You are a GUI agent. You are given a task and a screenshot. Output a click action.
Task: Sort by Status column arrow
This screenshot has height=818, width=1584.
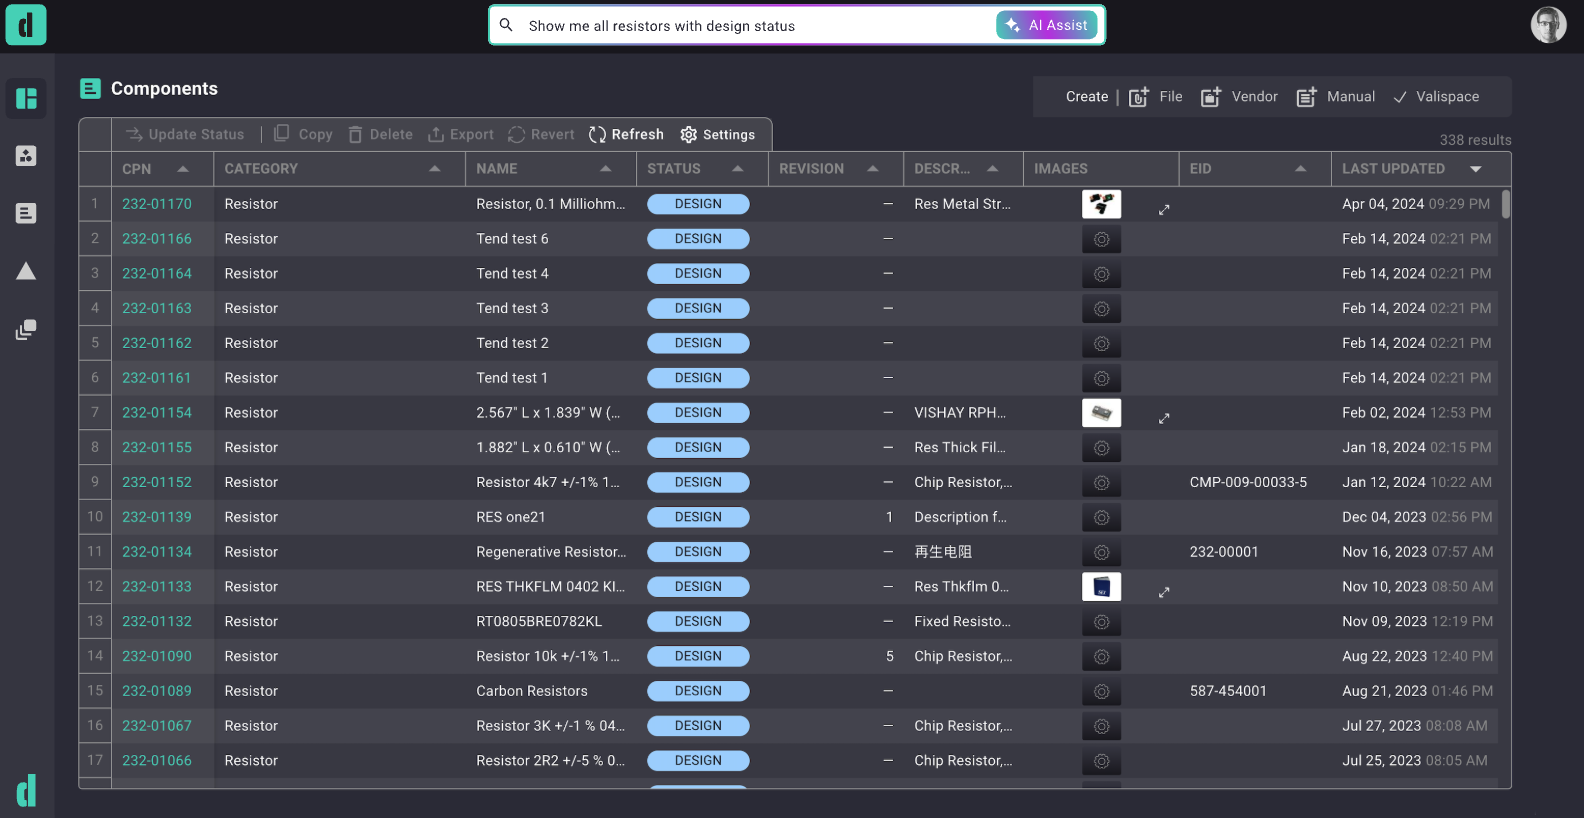point(738,169)
